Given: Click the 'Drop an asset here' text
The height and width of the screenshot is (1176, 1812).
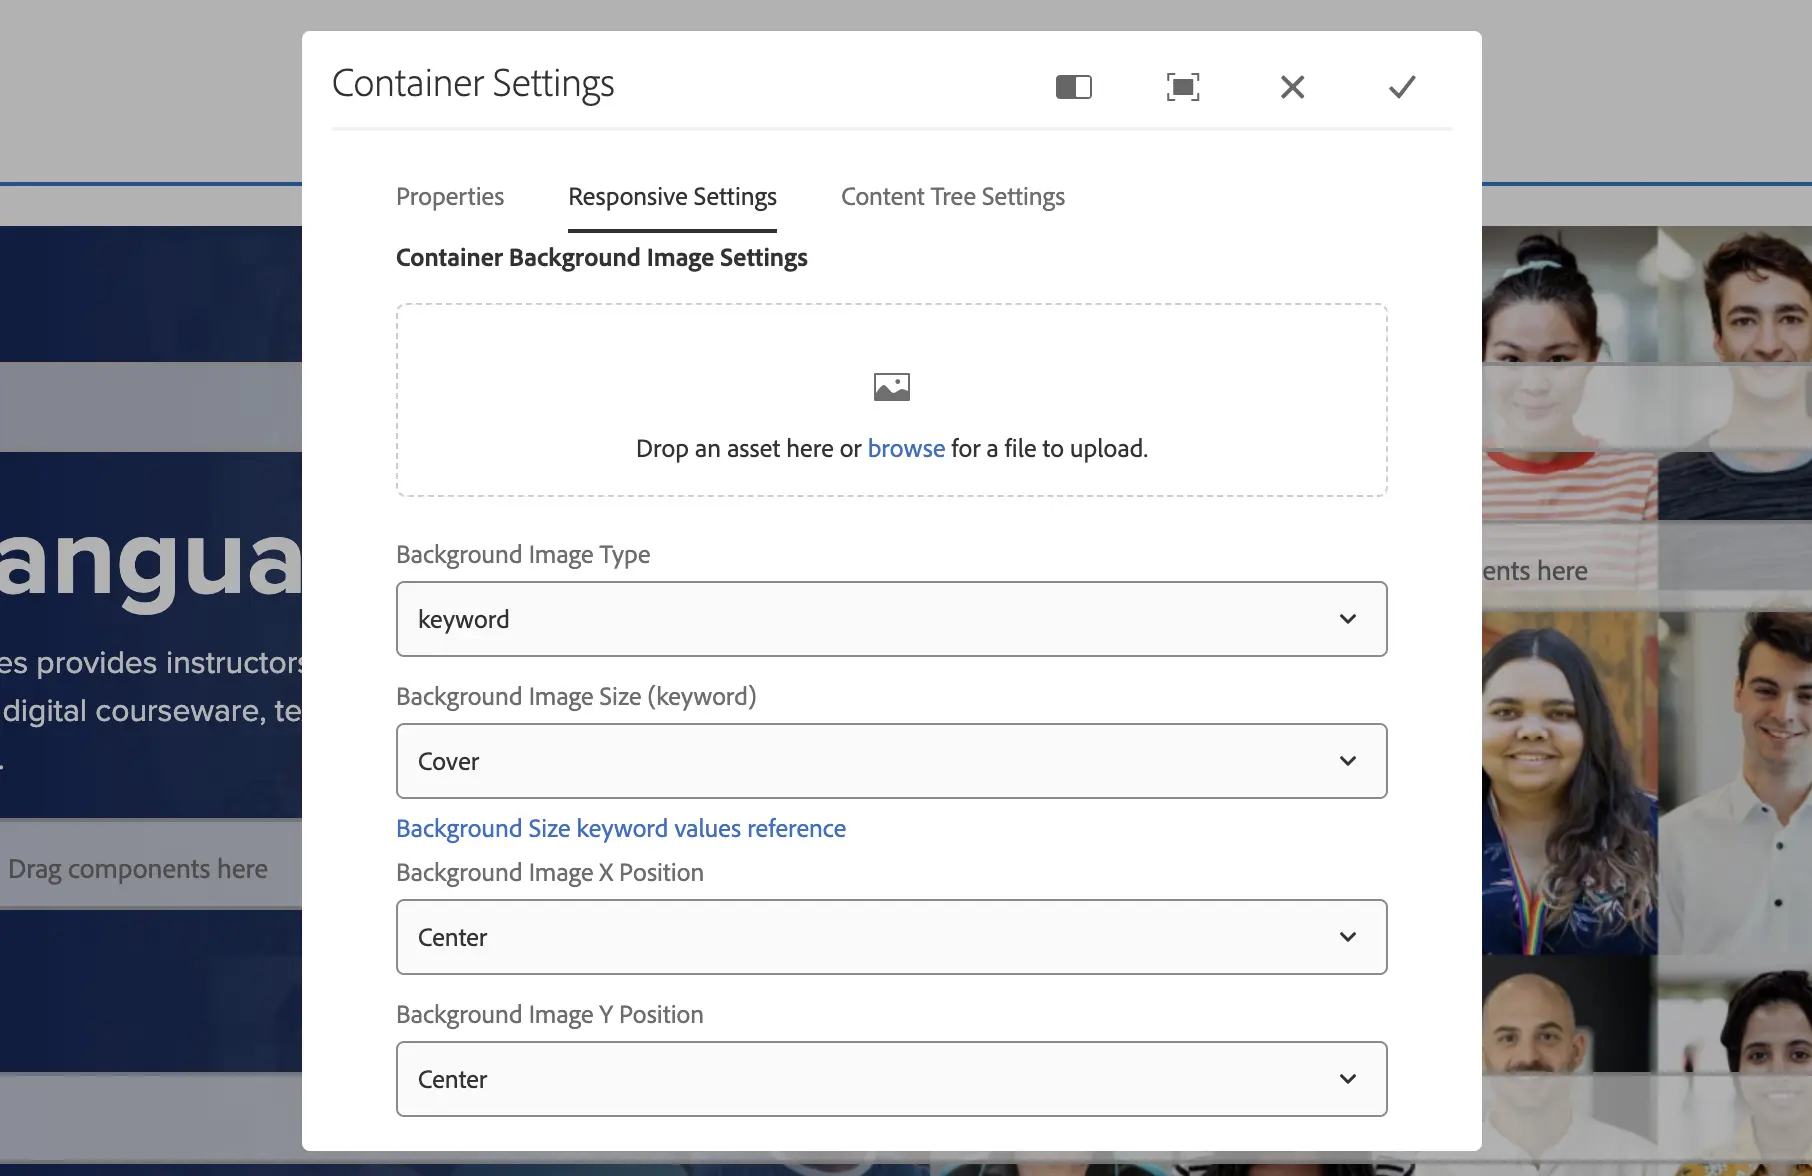Looking at the screenshot, I should click(748, 449).
